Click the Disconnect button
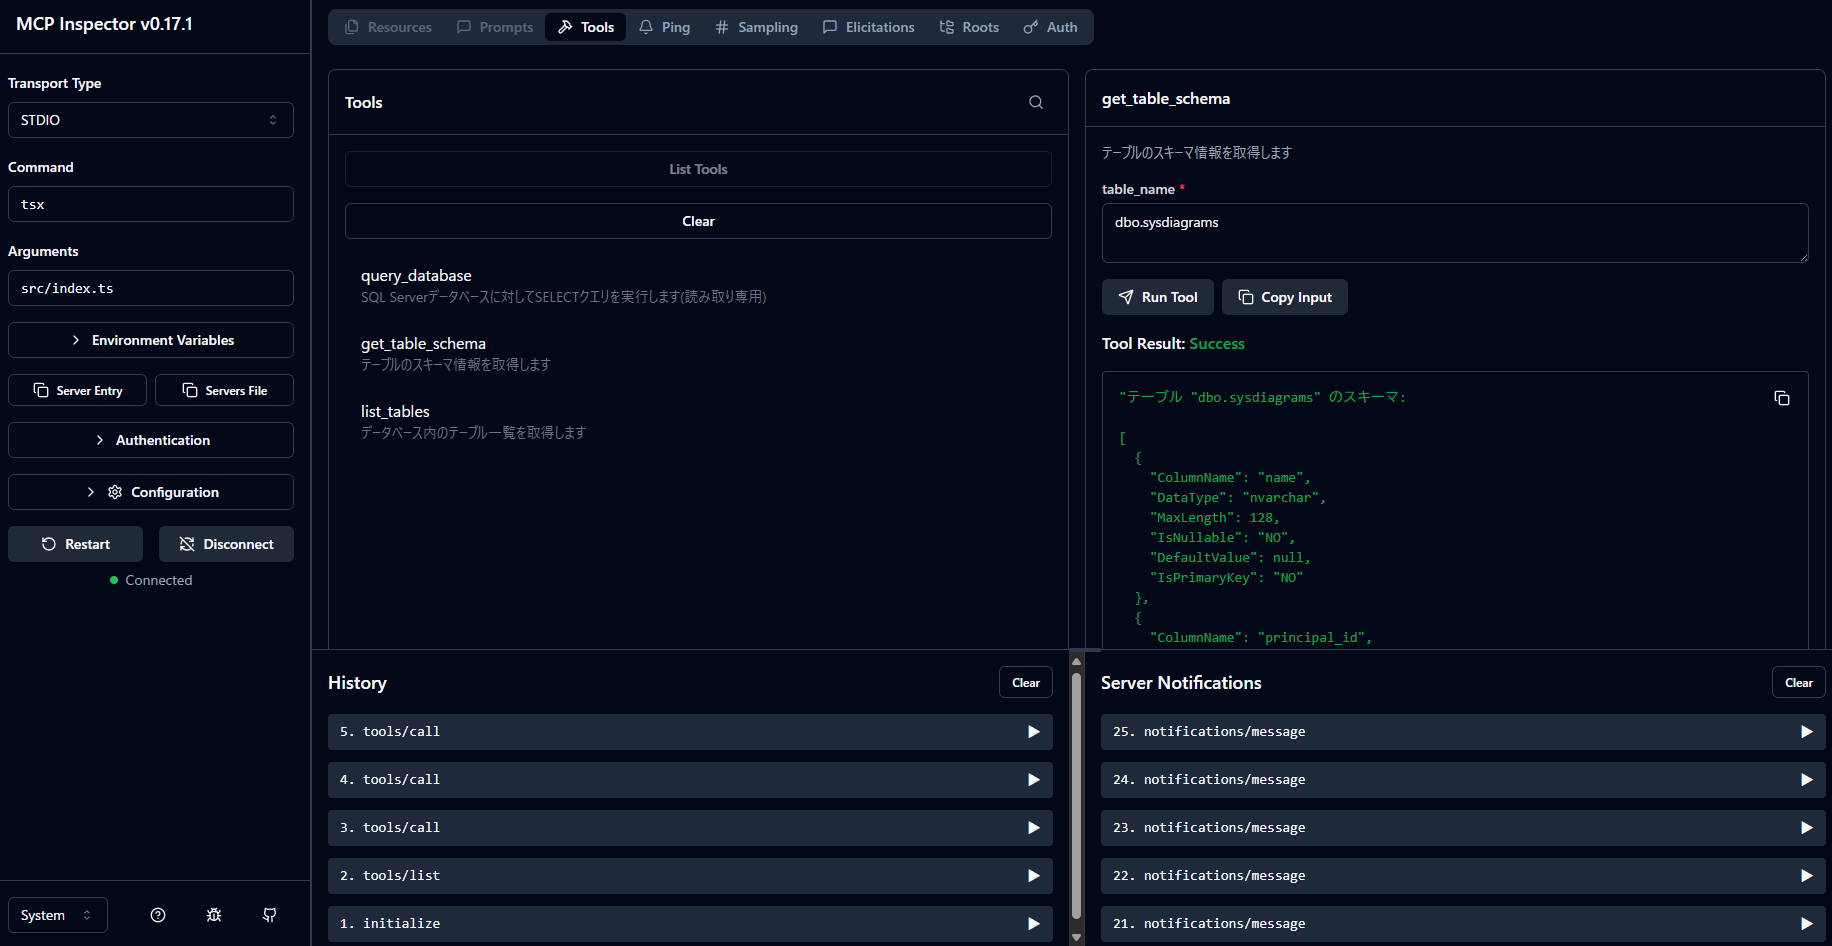Image resolution: width=1832 pixels, height=946 pixels. (x=226, y=544)
